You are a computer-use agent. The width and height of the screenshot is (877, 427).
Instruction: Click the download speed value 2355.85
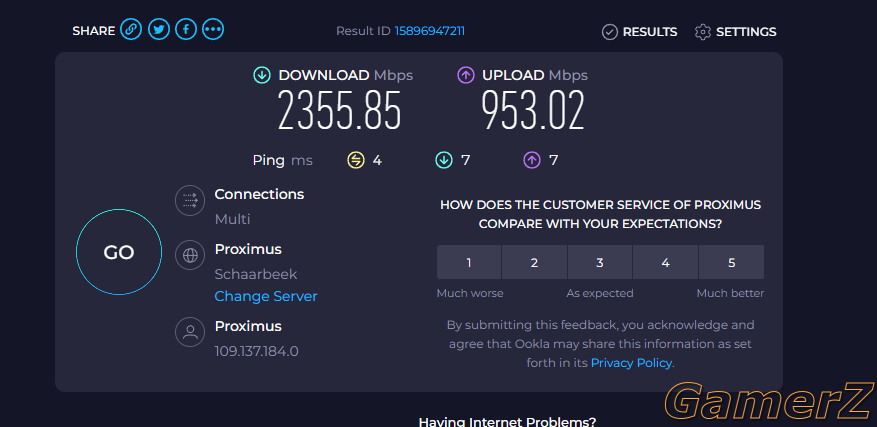(x=340, y=111)
